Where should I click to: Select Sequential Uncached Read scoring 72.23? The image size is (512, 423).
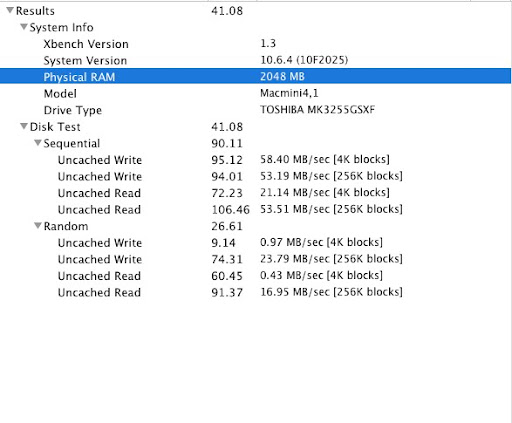tap(255, 193)
